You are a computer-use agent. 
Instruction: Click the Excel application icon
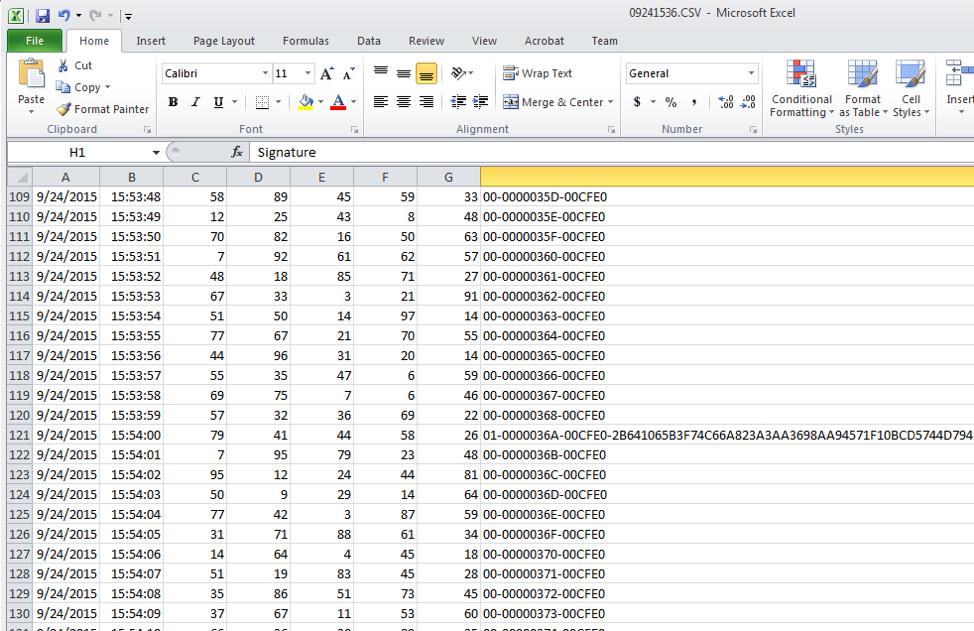[16, 16]
